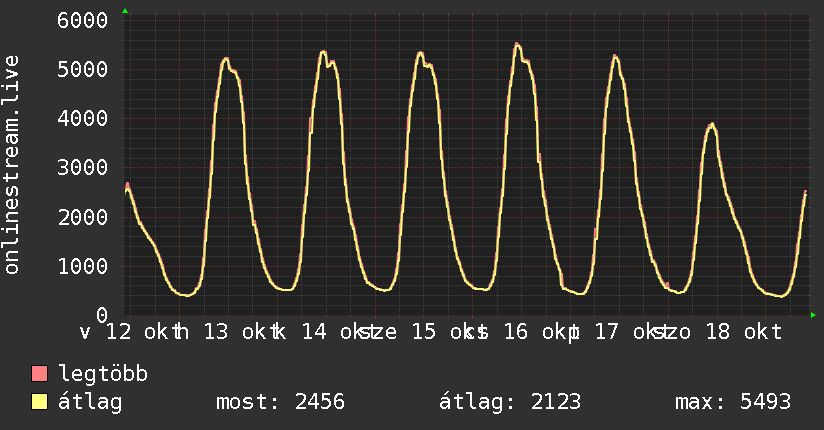Click the green arrow ending the x-axis
Image resolution: width=824 pixels, height=430 pixels.
pos(813,315)
